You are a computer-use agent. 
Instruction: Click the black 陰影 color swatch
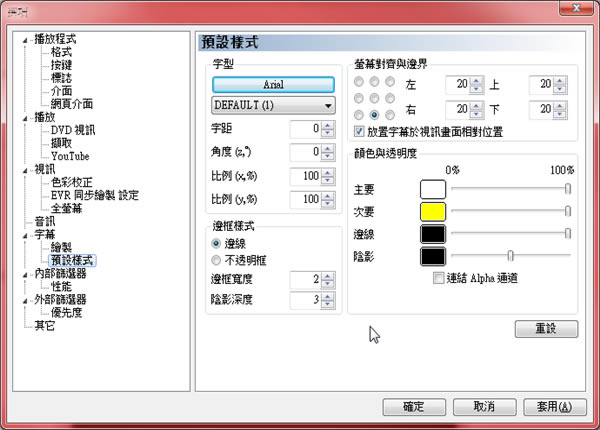(433, 255)
